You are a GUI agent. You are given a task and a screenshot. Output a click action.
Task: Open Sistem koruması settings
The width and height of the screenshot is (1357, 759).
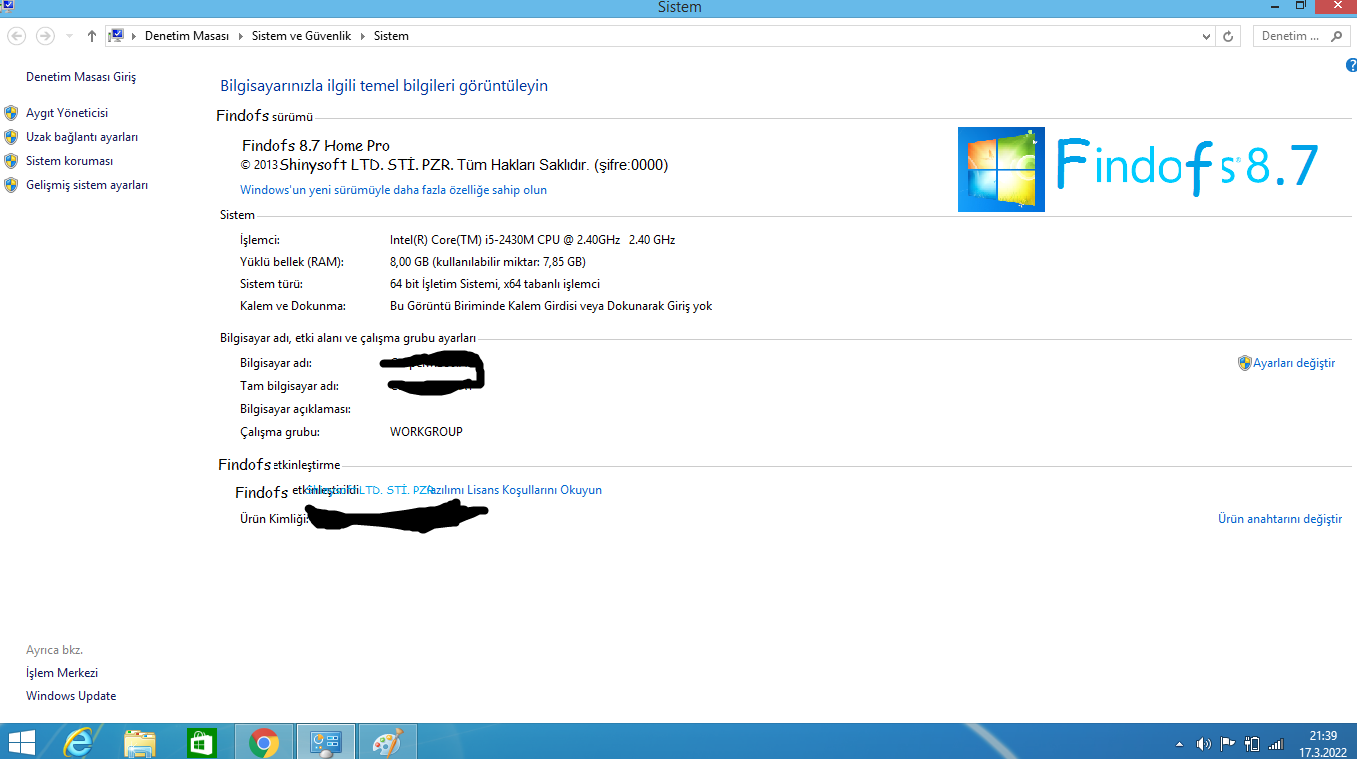pyautogui.click(x=69, y=161)
